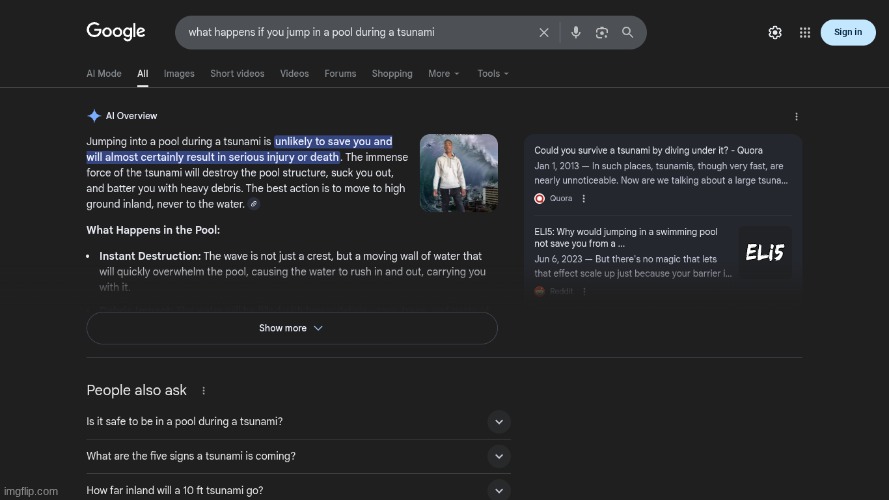Open People also ask options menu

pos(204,391)
